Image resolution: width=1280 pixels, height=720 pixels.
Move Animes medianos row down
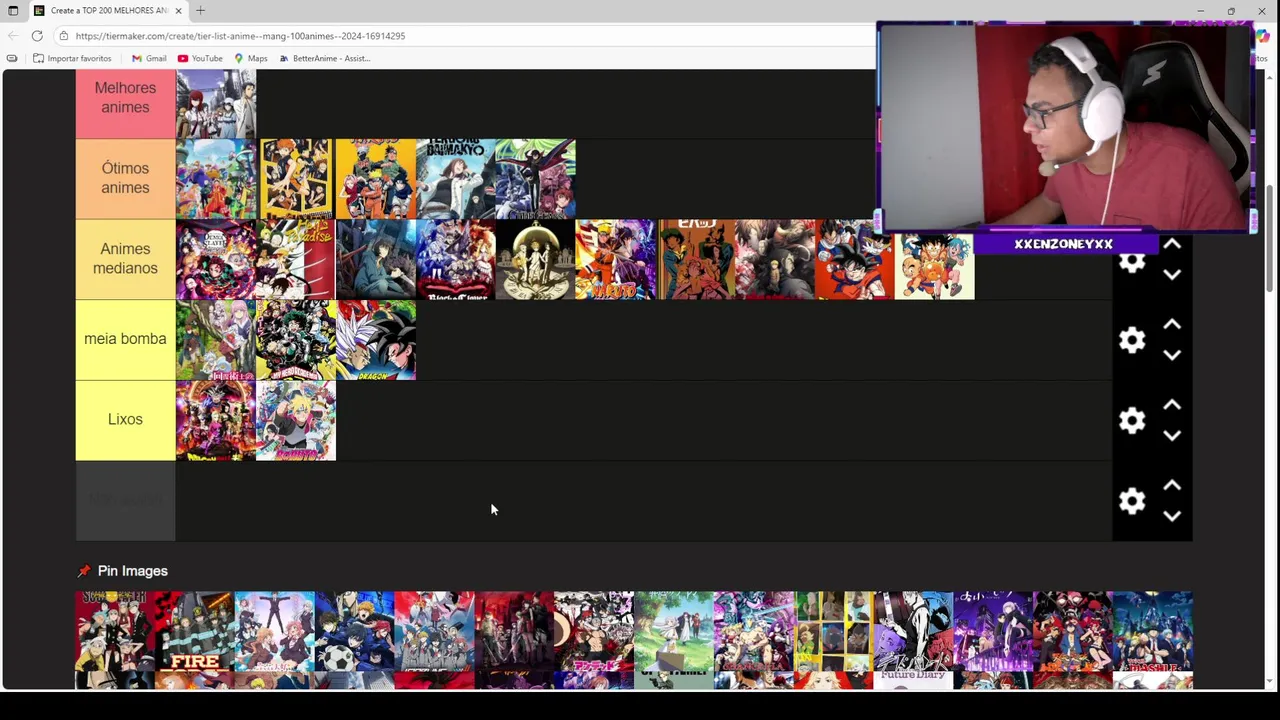tap(1172, 274)
